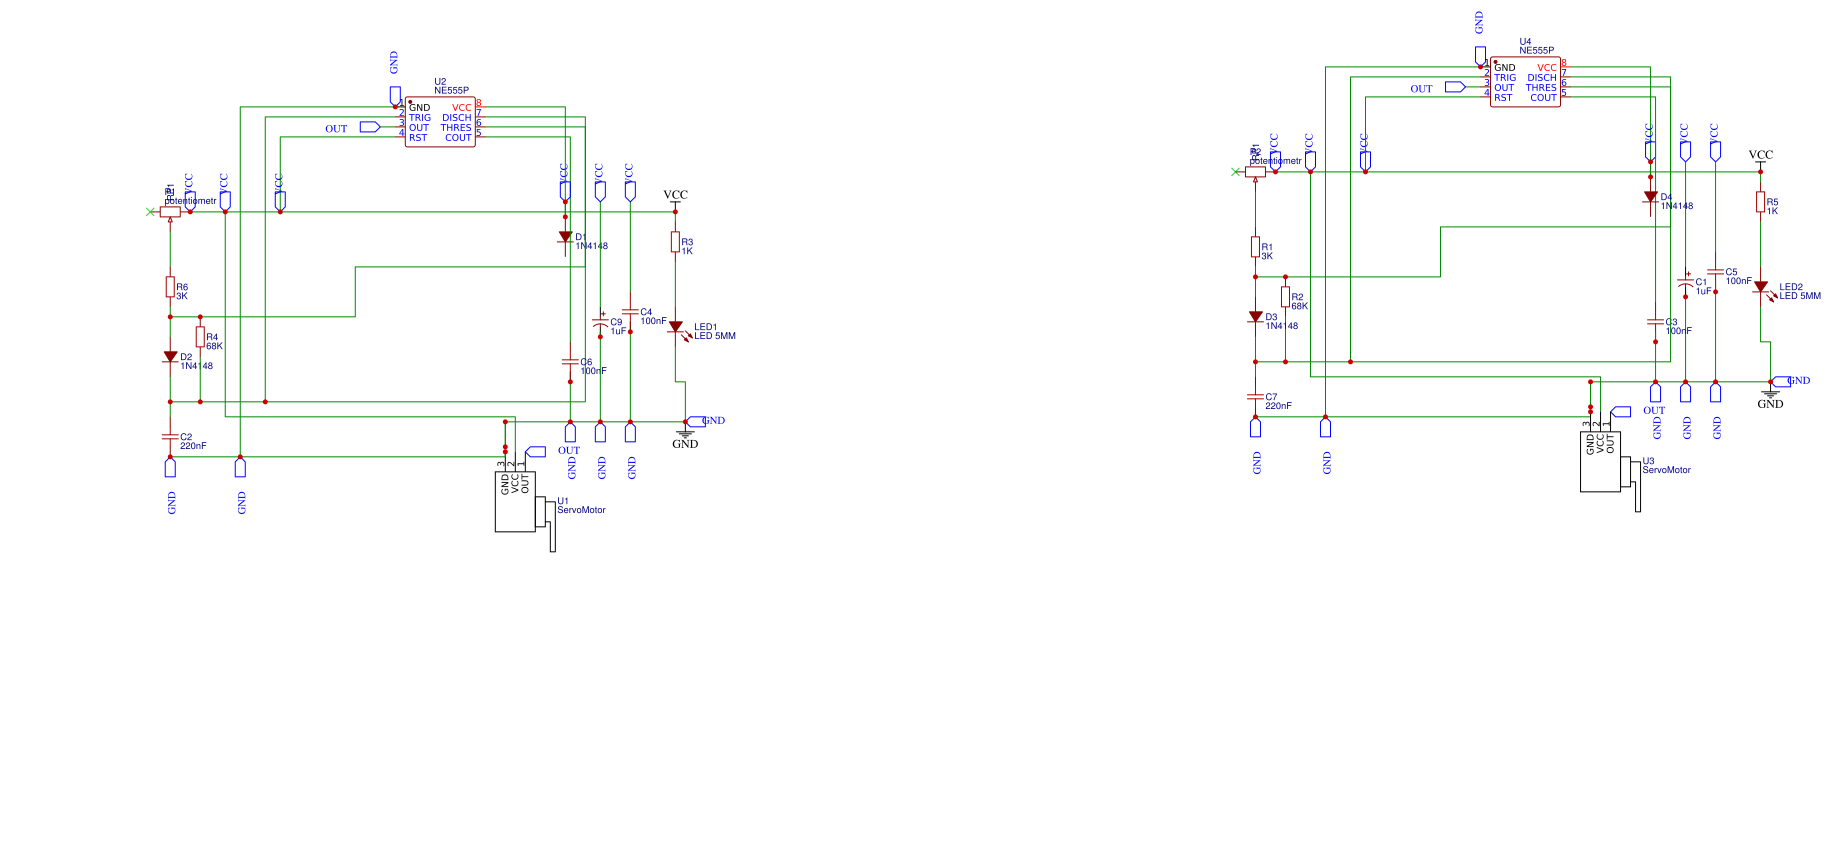Screen dimensions: 1832x852
Task: Select the U4 NE555P chip body
Action: (x=1525, y=82)
